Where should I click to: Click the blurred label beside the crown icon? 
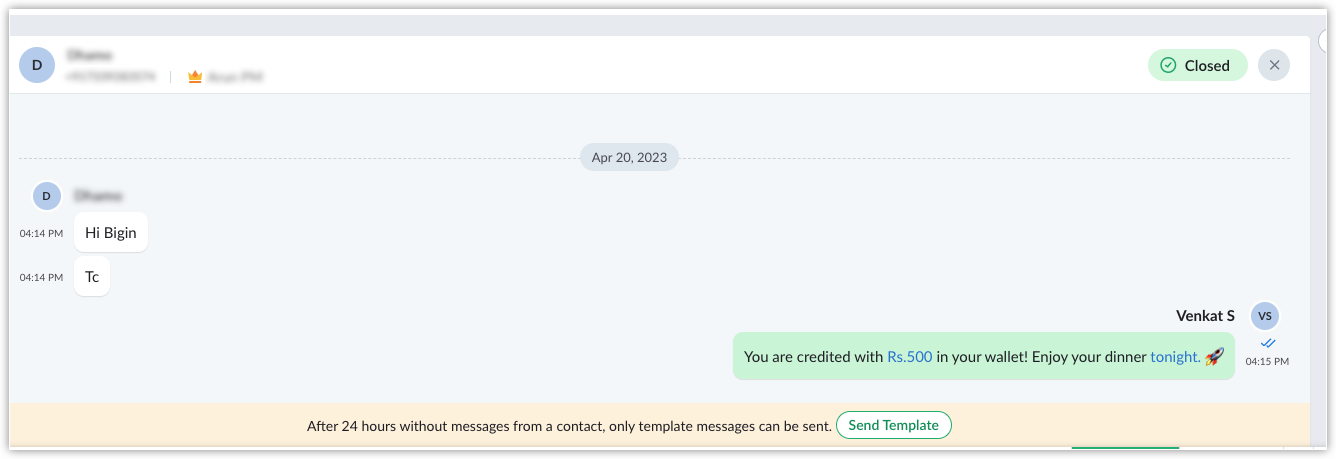pos(235,76)
